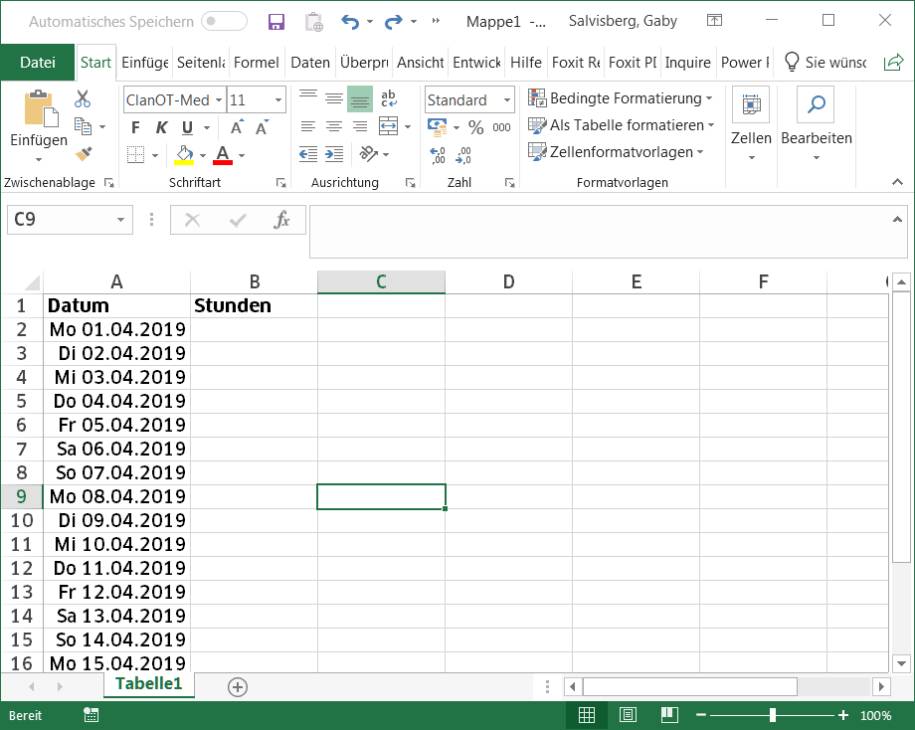915x730 pixels.
Task: Click the Save disk icon
Action: pyautogui.click(x=277, y=21)
